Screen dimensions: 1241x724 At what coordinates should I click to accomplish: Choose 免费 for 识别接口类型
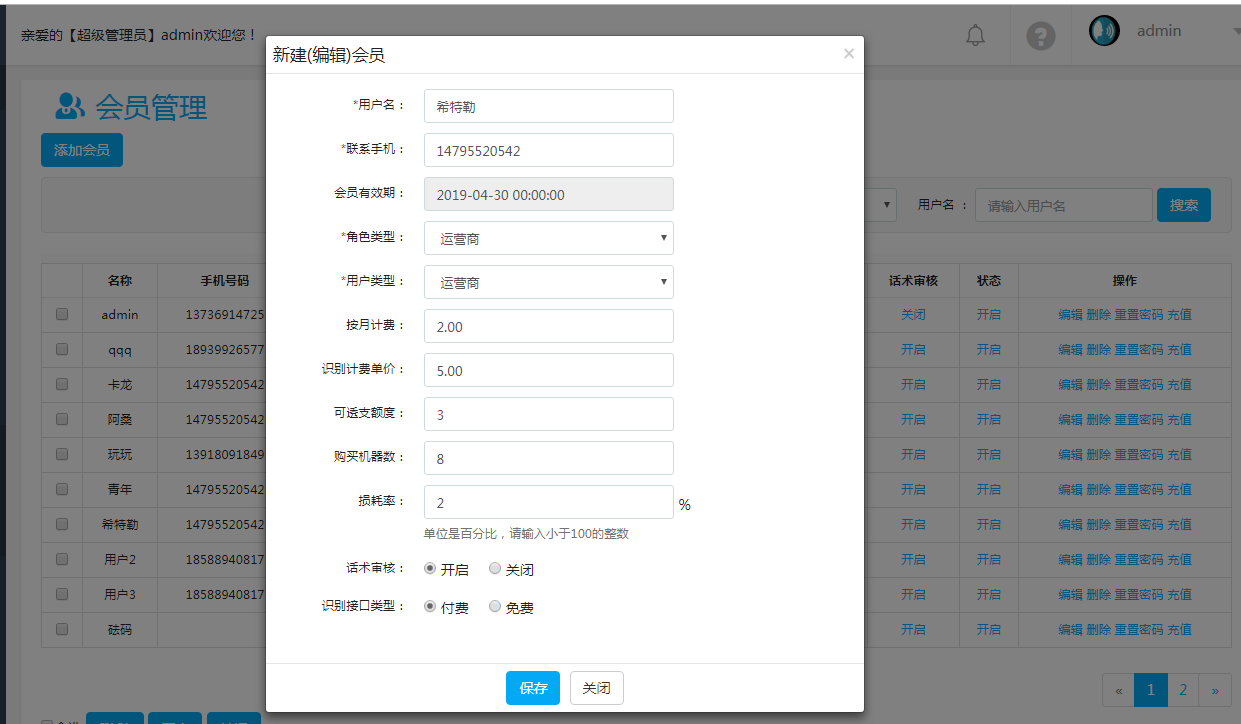[495, 606]
